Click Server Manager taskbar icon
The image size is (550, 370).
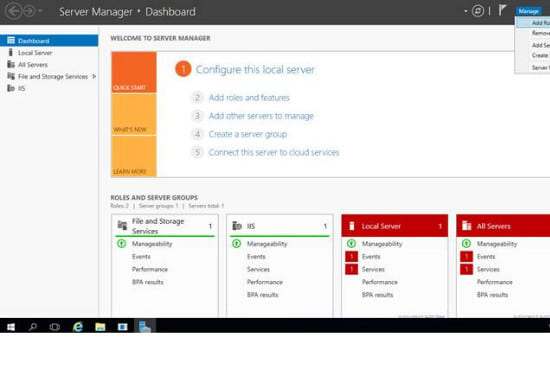tap(145, 326)
